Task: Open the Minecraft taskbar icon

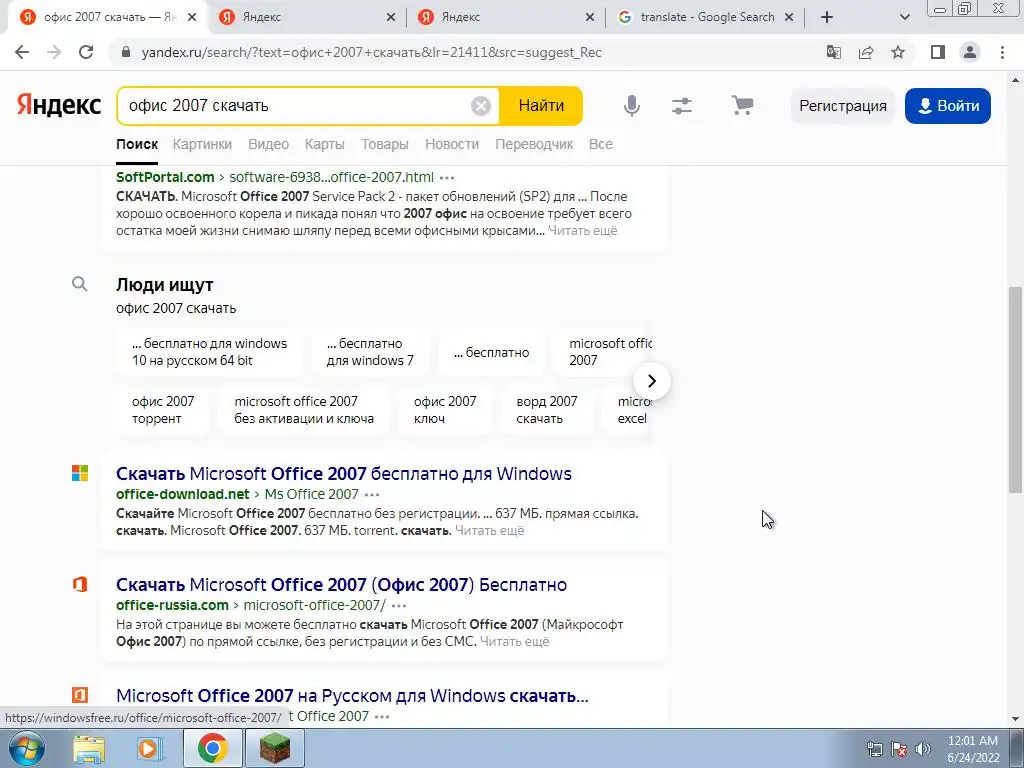Action: tap(275, 748)
